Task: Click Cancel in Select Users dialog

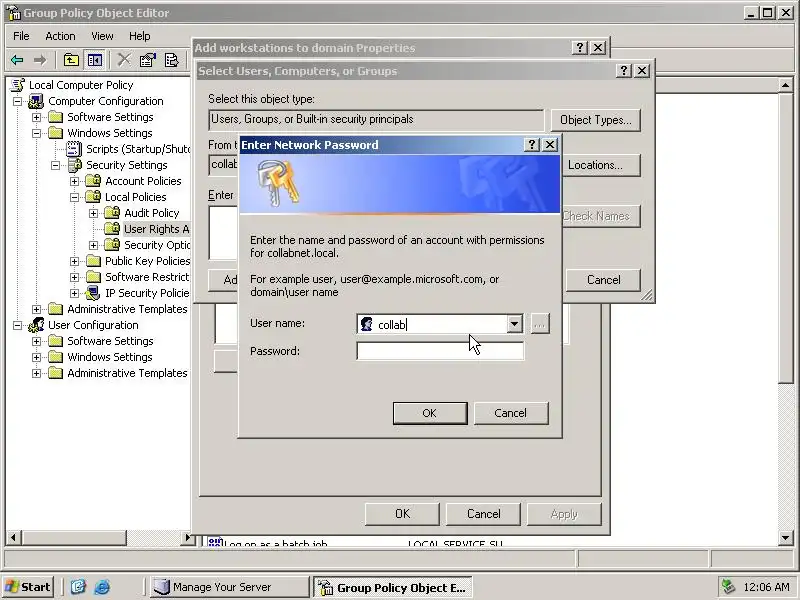Action: pos(603,280)
